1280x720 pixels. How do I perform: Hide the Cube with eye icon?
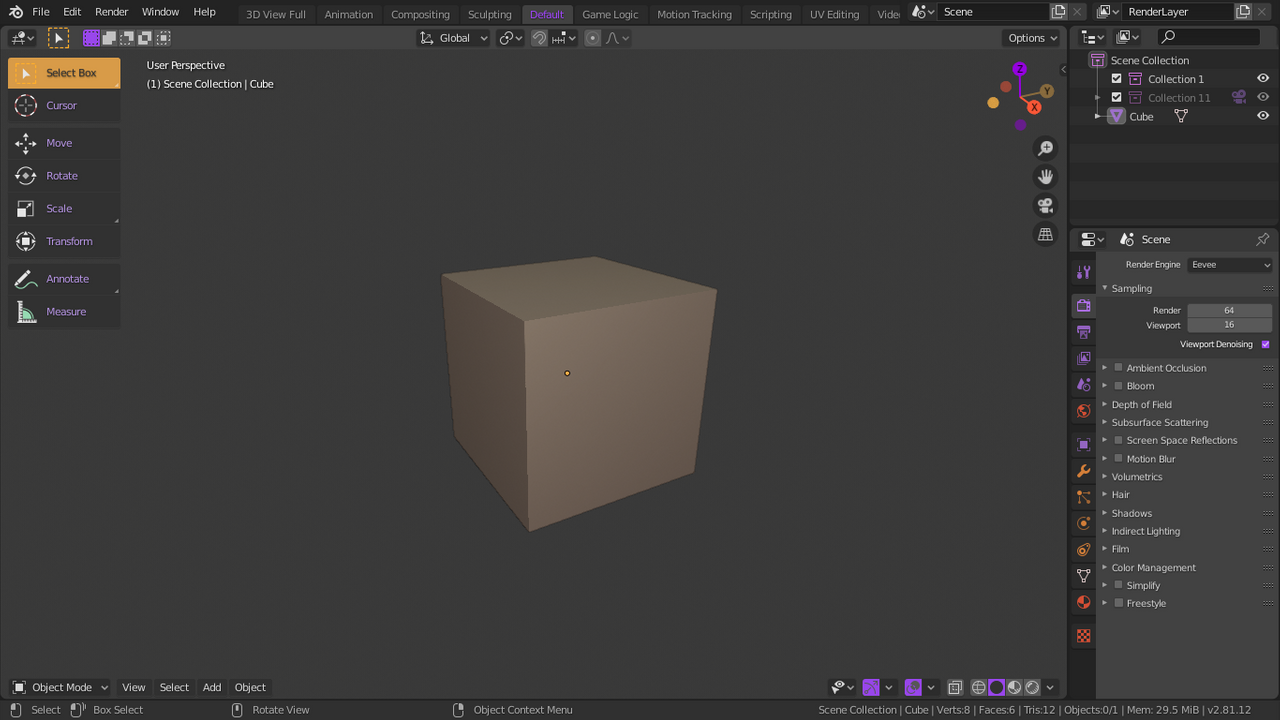[x=1263, y=116]
